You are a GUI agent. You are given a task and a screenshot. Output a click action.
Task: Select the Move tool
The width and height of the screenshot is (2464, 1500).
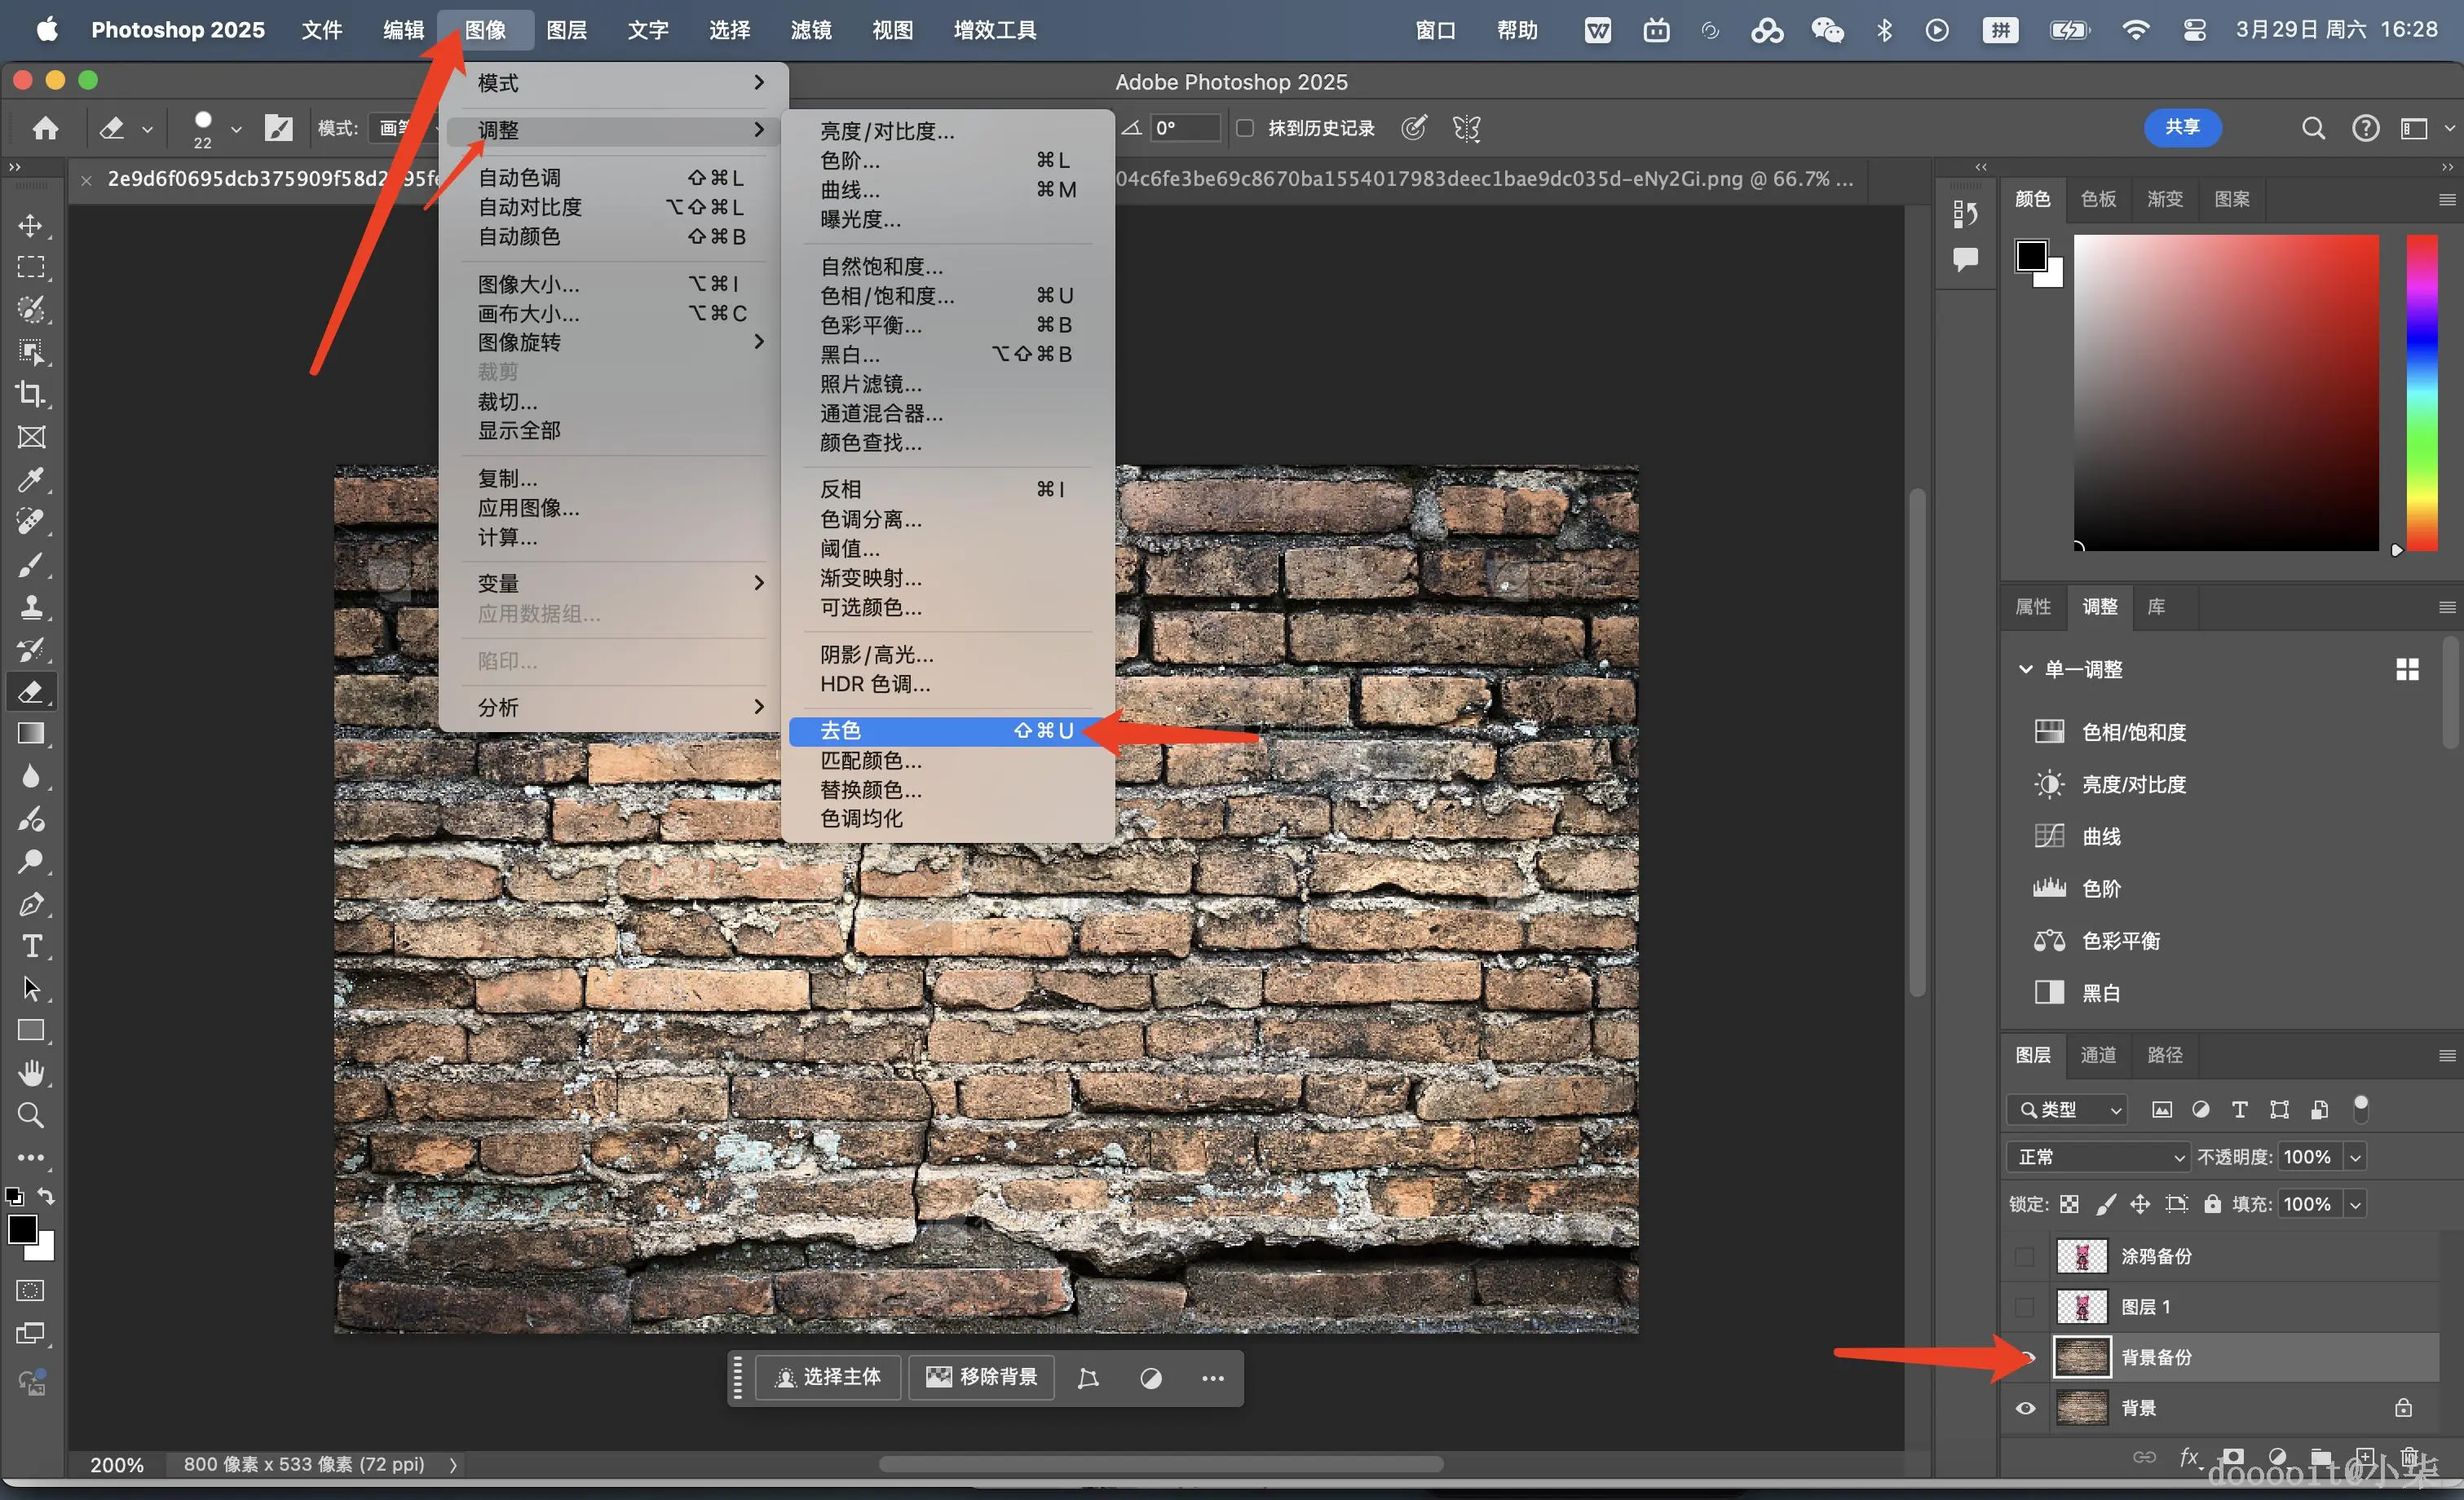31,226
